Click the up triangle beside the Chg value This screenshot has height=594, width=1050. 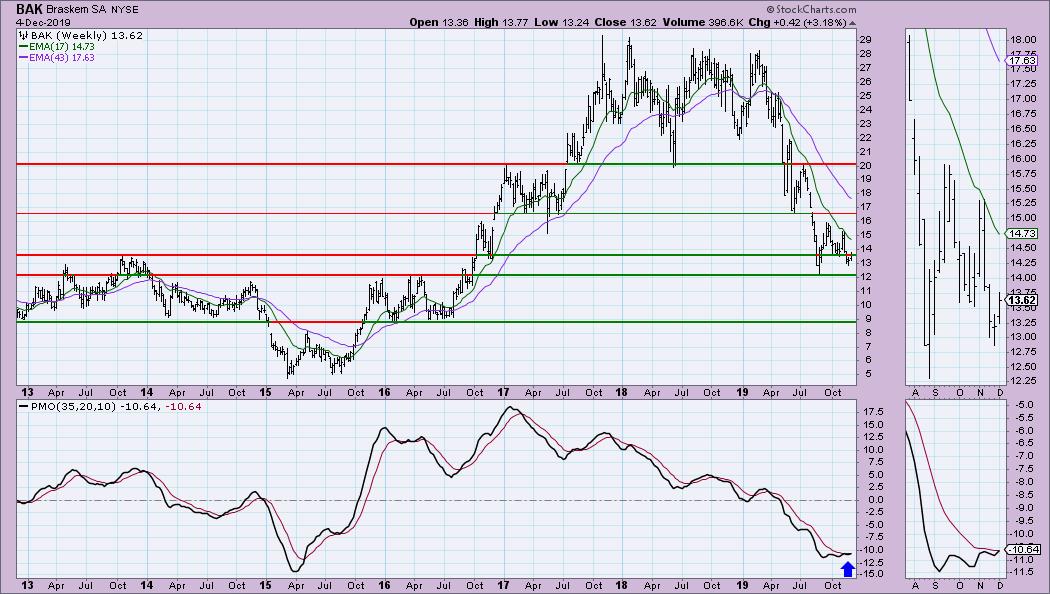pos(852,23)
